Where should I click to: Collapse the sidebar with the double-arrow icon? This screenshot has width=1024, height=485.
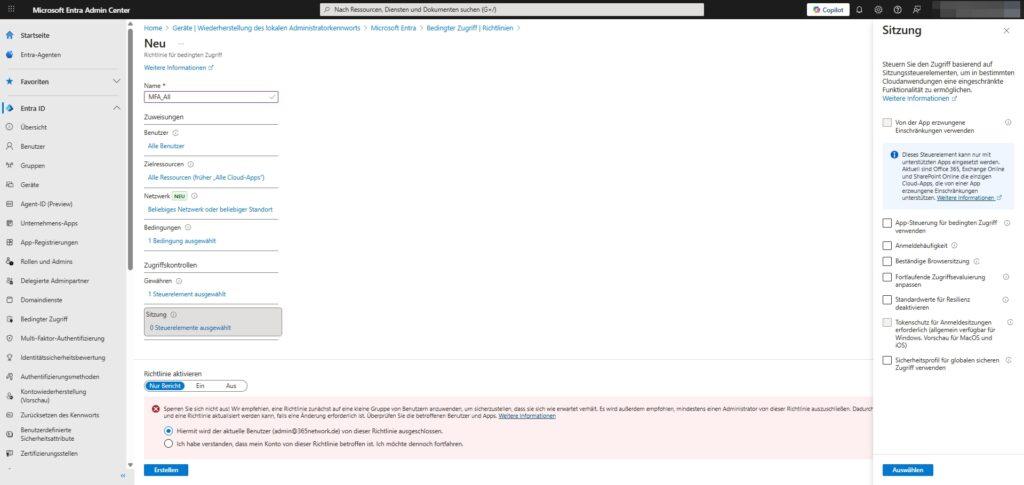point(123,475)
